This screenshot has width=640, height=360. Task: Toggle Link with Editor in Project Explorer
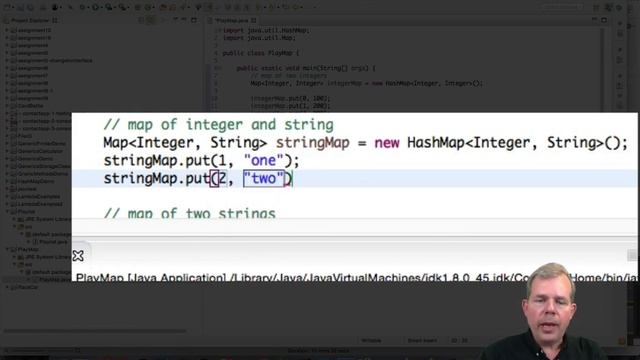[151, 20]
